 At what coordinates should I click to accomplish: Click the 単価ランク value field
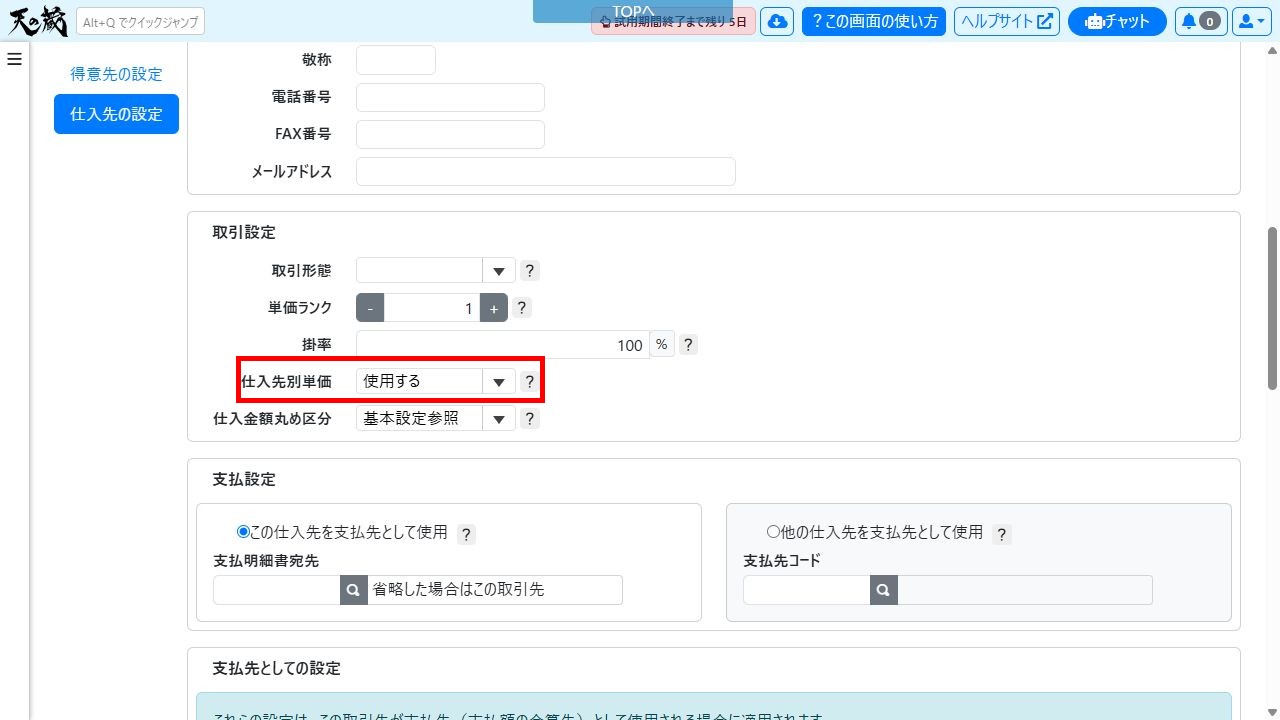point(432,308)
